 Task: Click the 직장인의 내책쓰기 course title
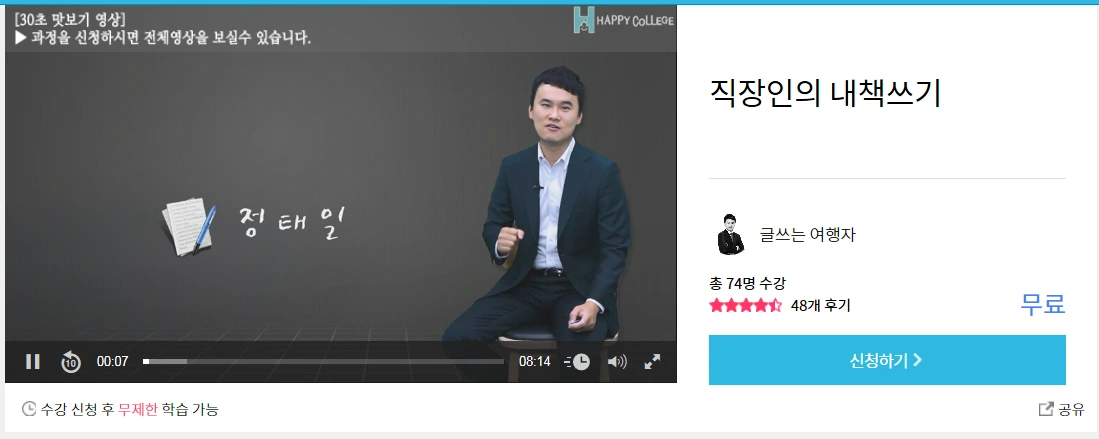(825, 94)
